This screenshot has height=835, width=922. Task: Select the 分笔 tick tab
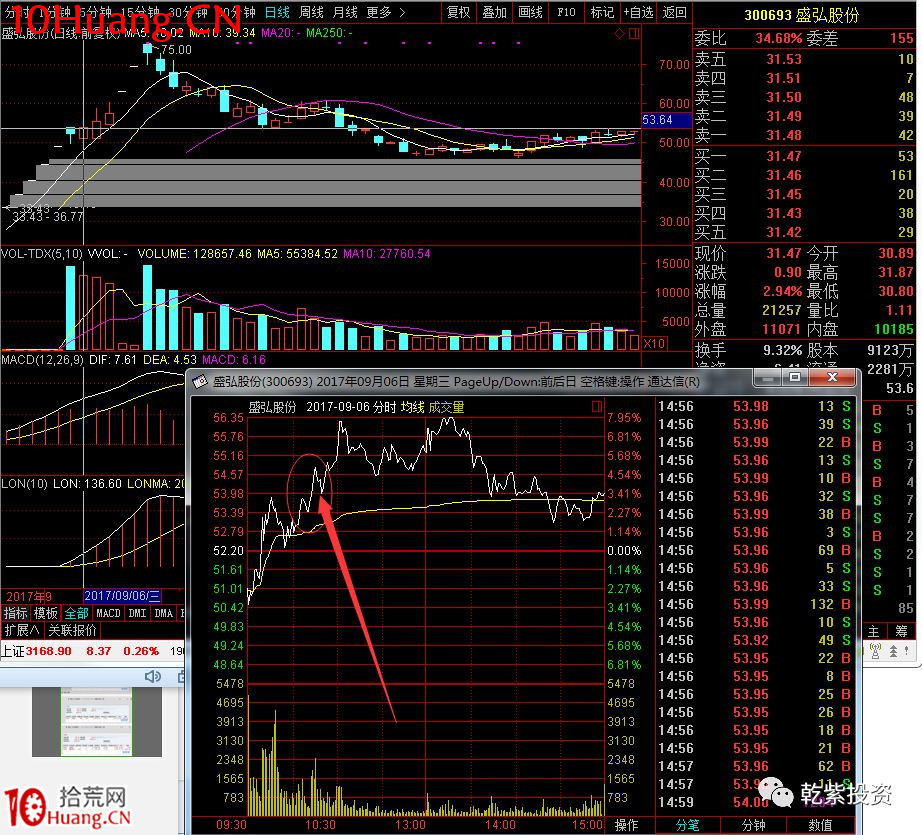687,826
